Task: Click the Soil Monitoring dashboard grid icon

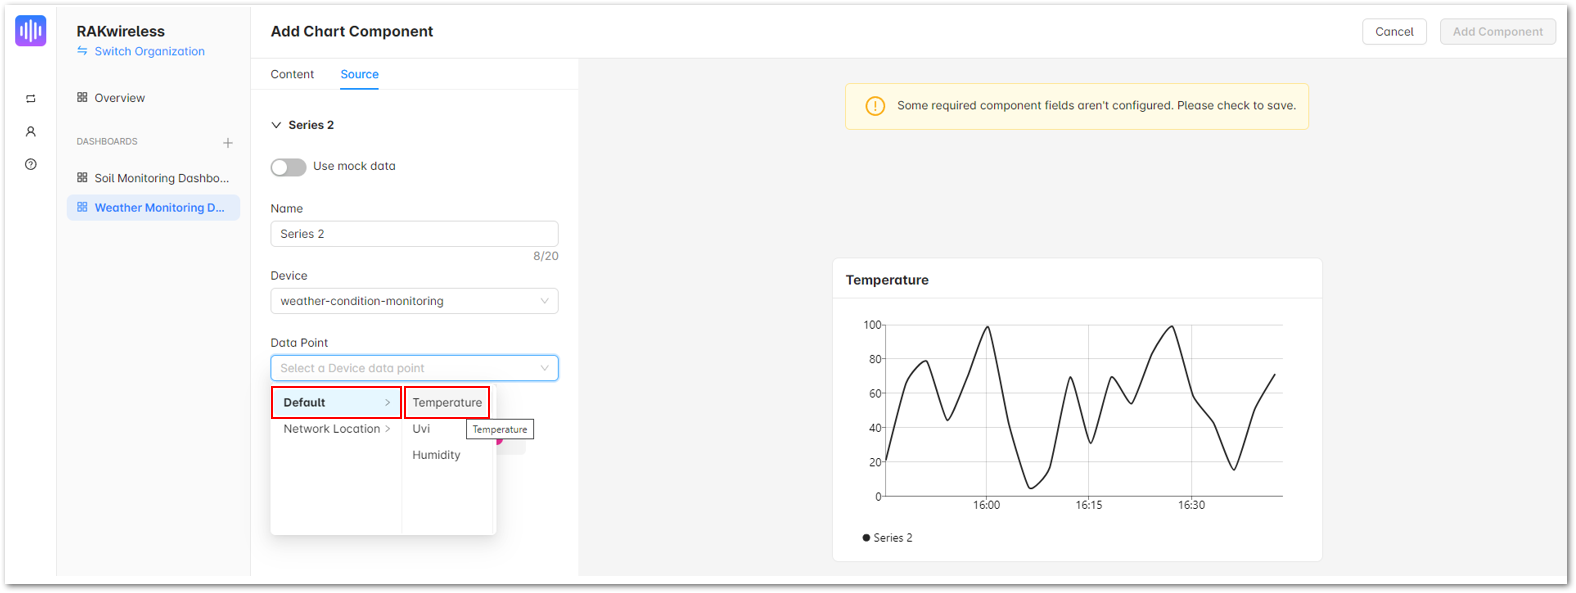Action: [82, 177]
